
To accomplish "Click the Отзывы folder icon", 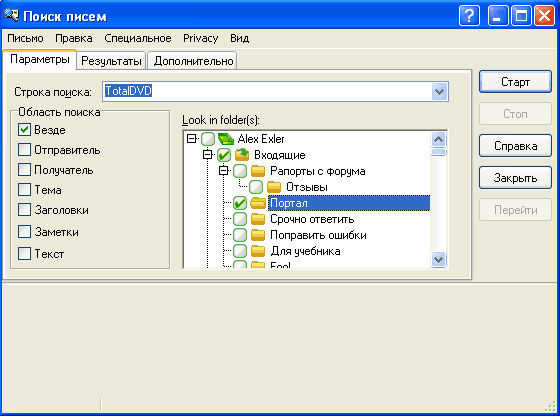I will 274,187.
